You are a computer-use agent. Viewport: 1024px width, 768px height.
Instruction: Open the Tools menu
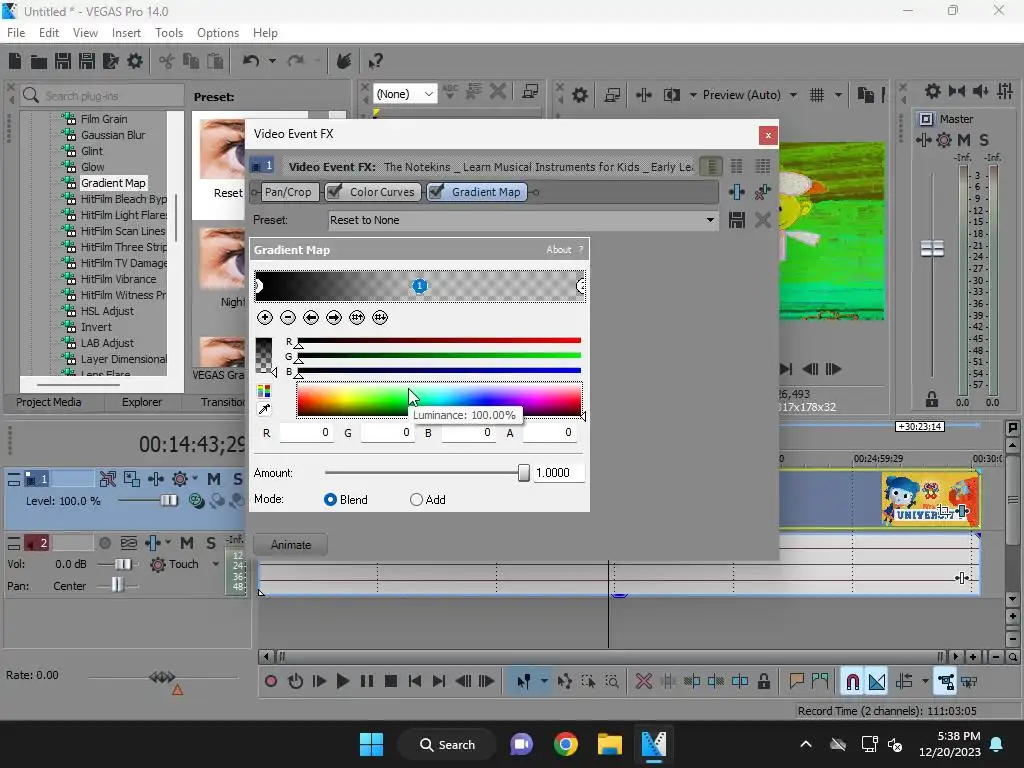tap(168, 33)
